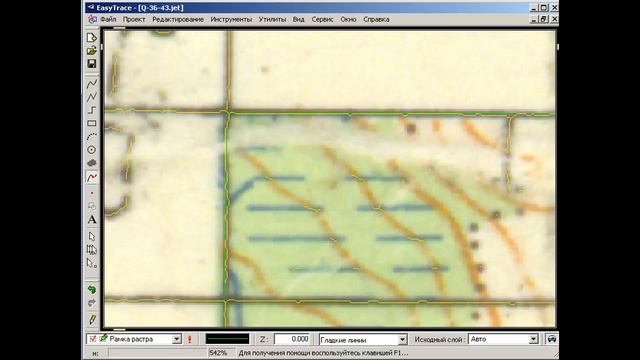This screenshot has height=360, width=640.
Task: Click the green Undo arrow
Action: [92, 289]
